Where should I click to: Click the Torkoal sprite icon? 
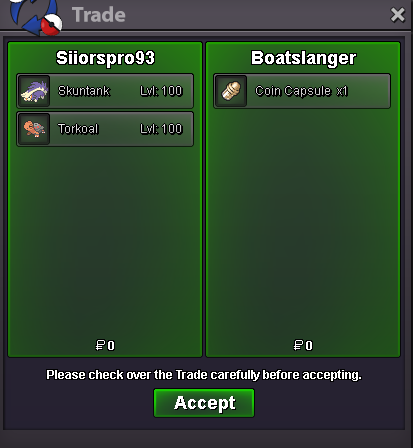tap(34, 129)
